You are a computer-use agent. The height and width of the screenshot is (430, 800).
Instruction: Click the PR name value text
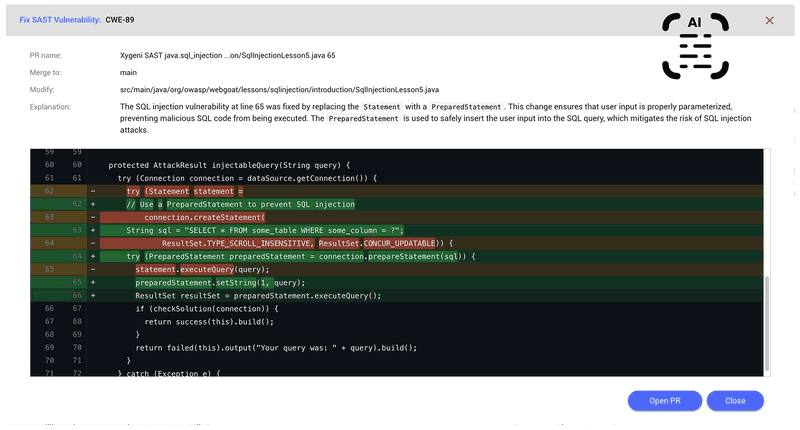coord(227,55)
